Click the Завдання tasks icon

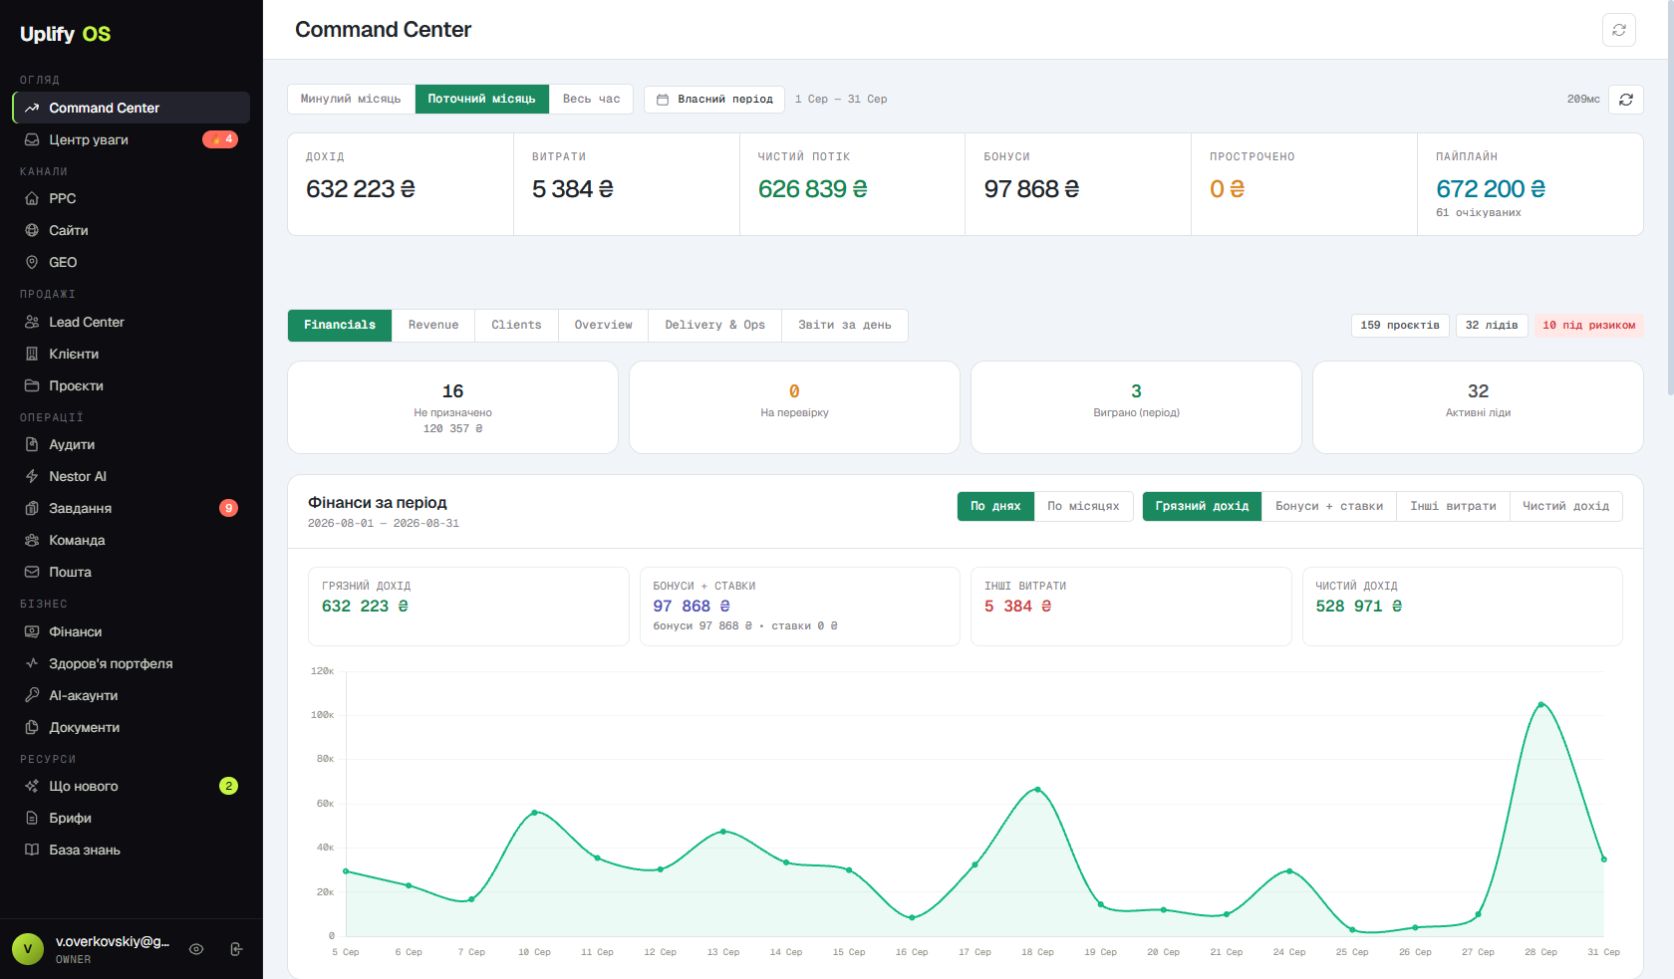pyautogui.click(x=32, y=509)
